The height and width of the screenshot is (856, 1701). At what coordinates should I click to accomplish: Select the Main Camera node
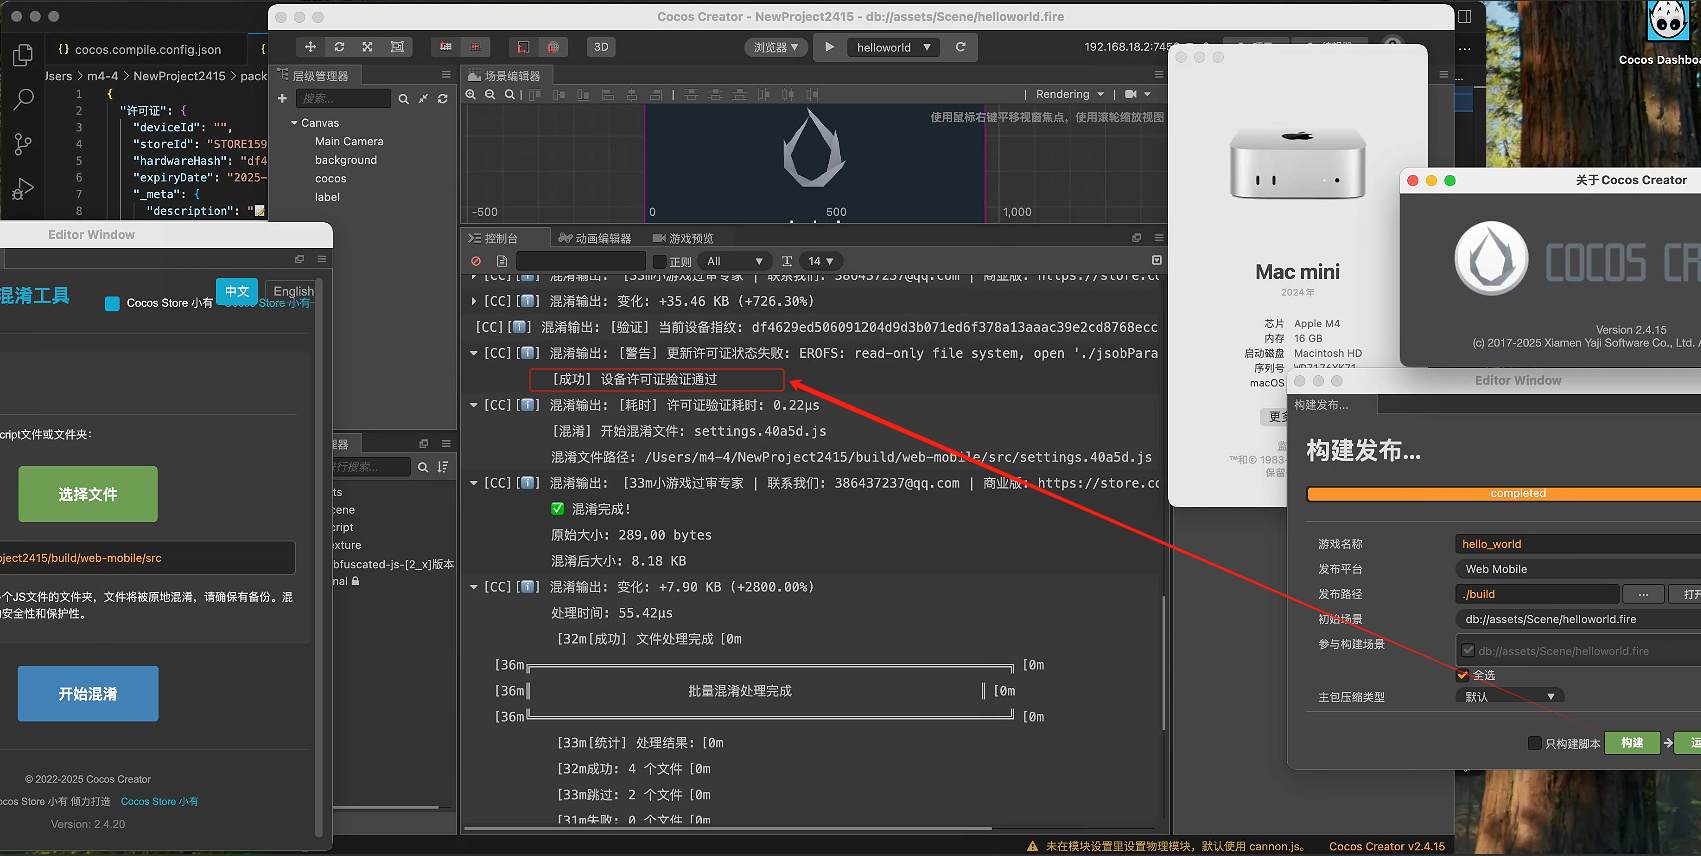pos(349,142)
